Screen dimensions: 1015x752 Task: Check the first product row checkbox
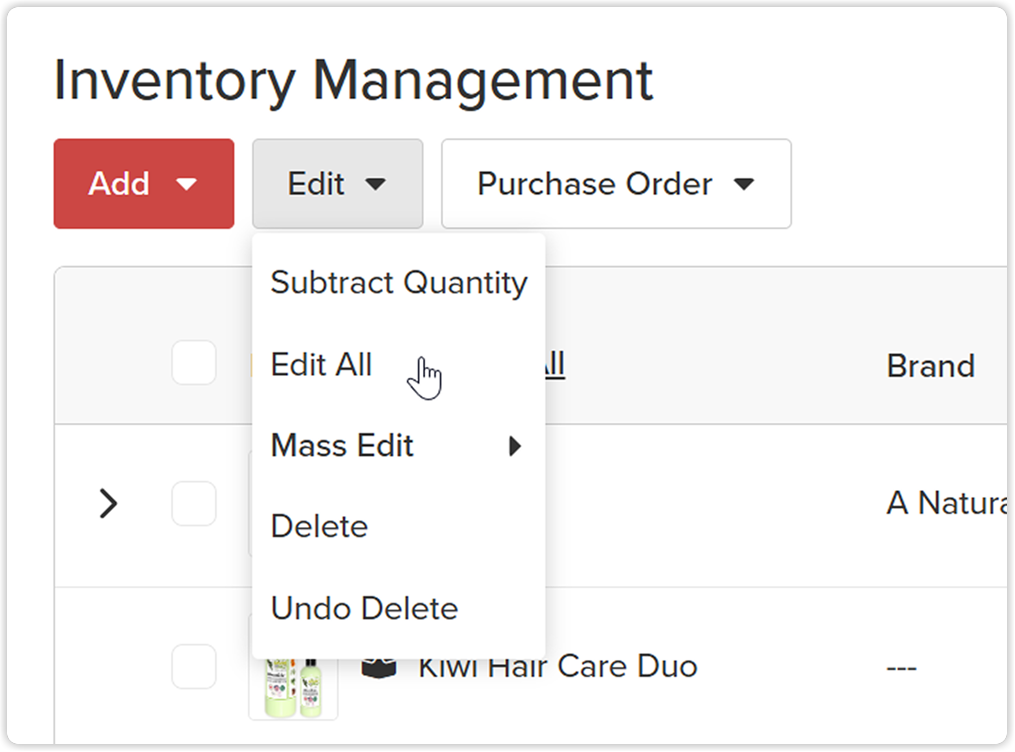[x=194, y=503]
